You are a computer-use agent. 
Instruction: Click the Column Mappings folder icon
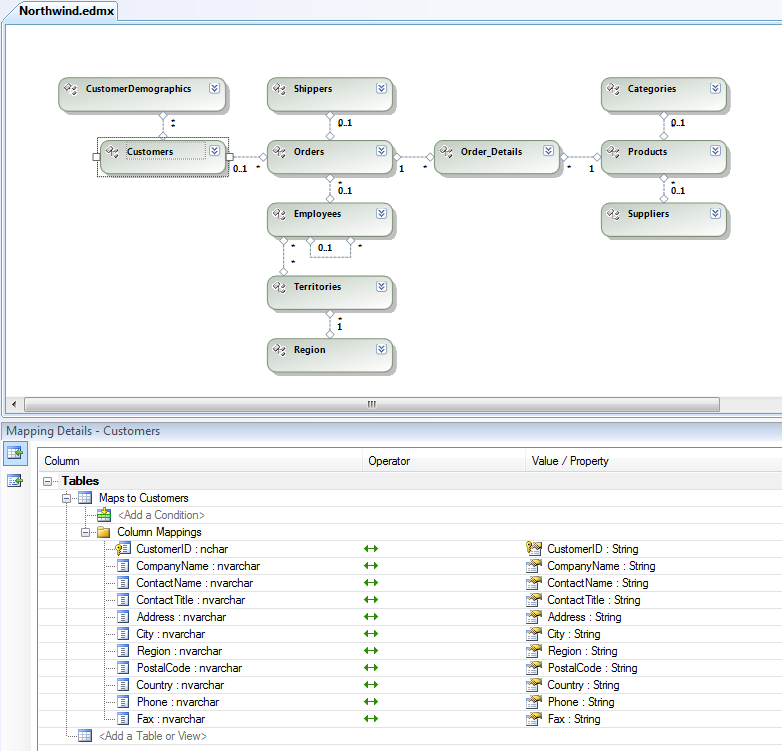pyautogui.click(x=104, y=532)
